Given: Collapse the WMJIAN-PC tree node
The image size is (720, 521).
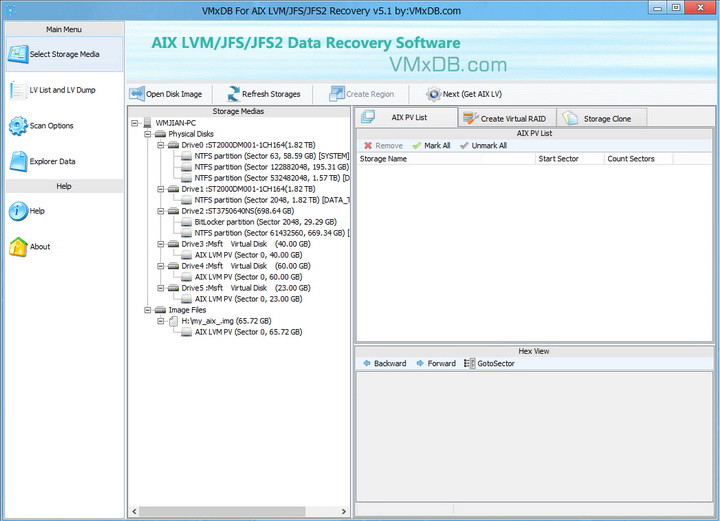Looking at the screenshot, I should click(136, 122).
